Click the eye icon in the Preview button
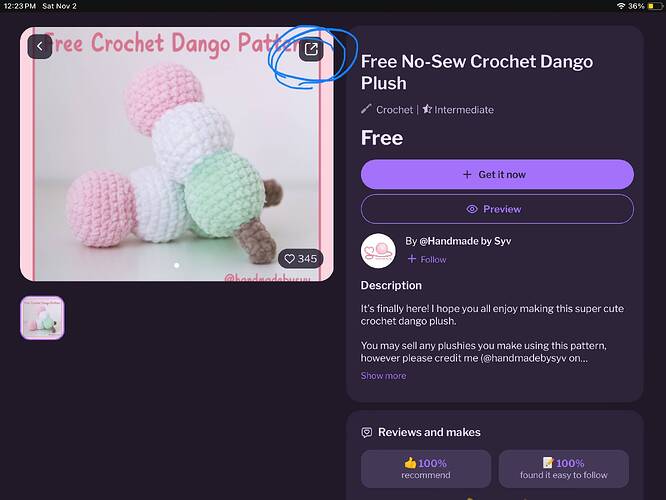Image resolution: width=666 pixels, height=500 pixels. coord(472,209)
